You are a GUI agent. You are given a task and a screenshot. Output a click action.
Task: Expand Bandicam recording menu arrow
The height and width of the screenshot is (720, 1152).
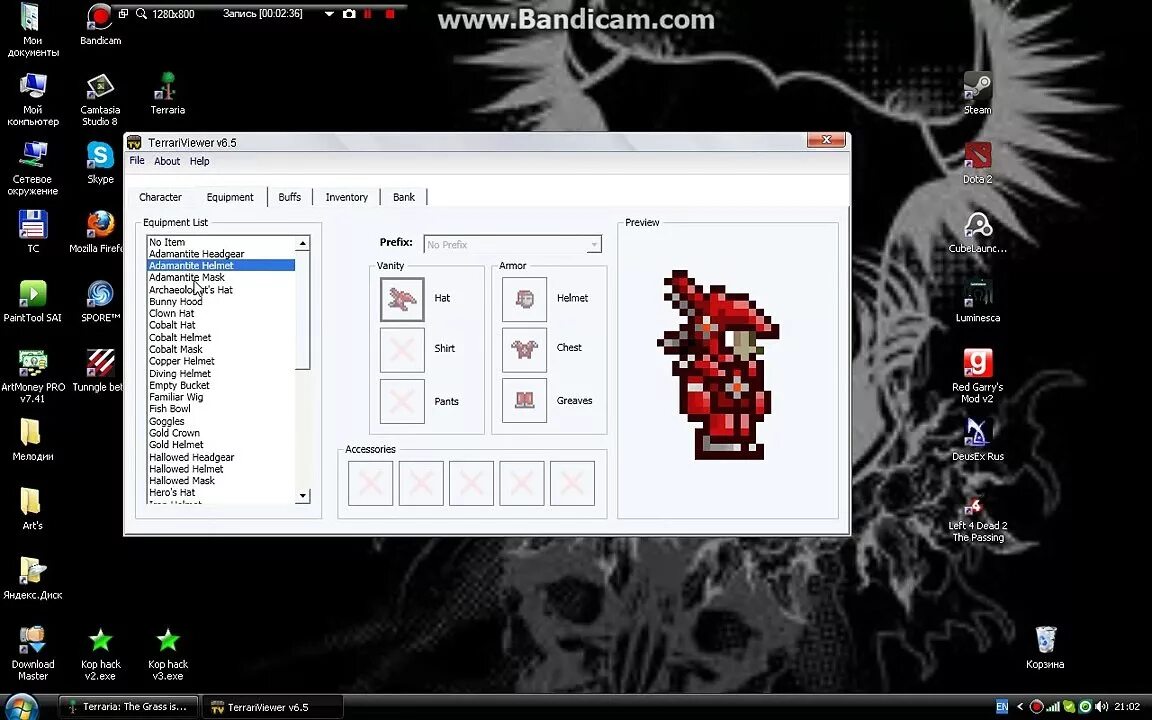tap(329, 14)
